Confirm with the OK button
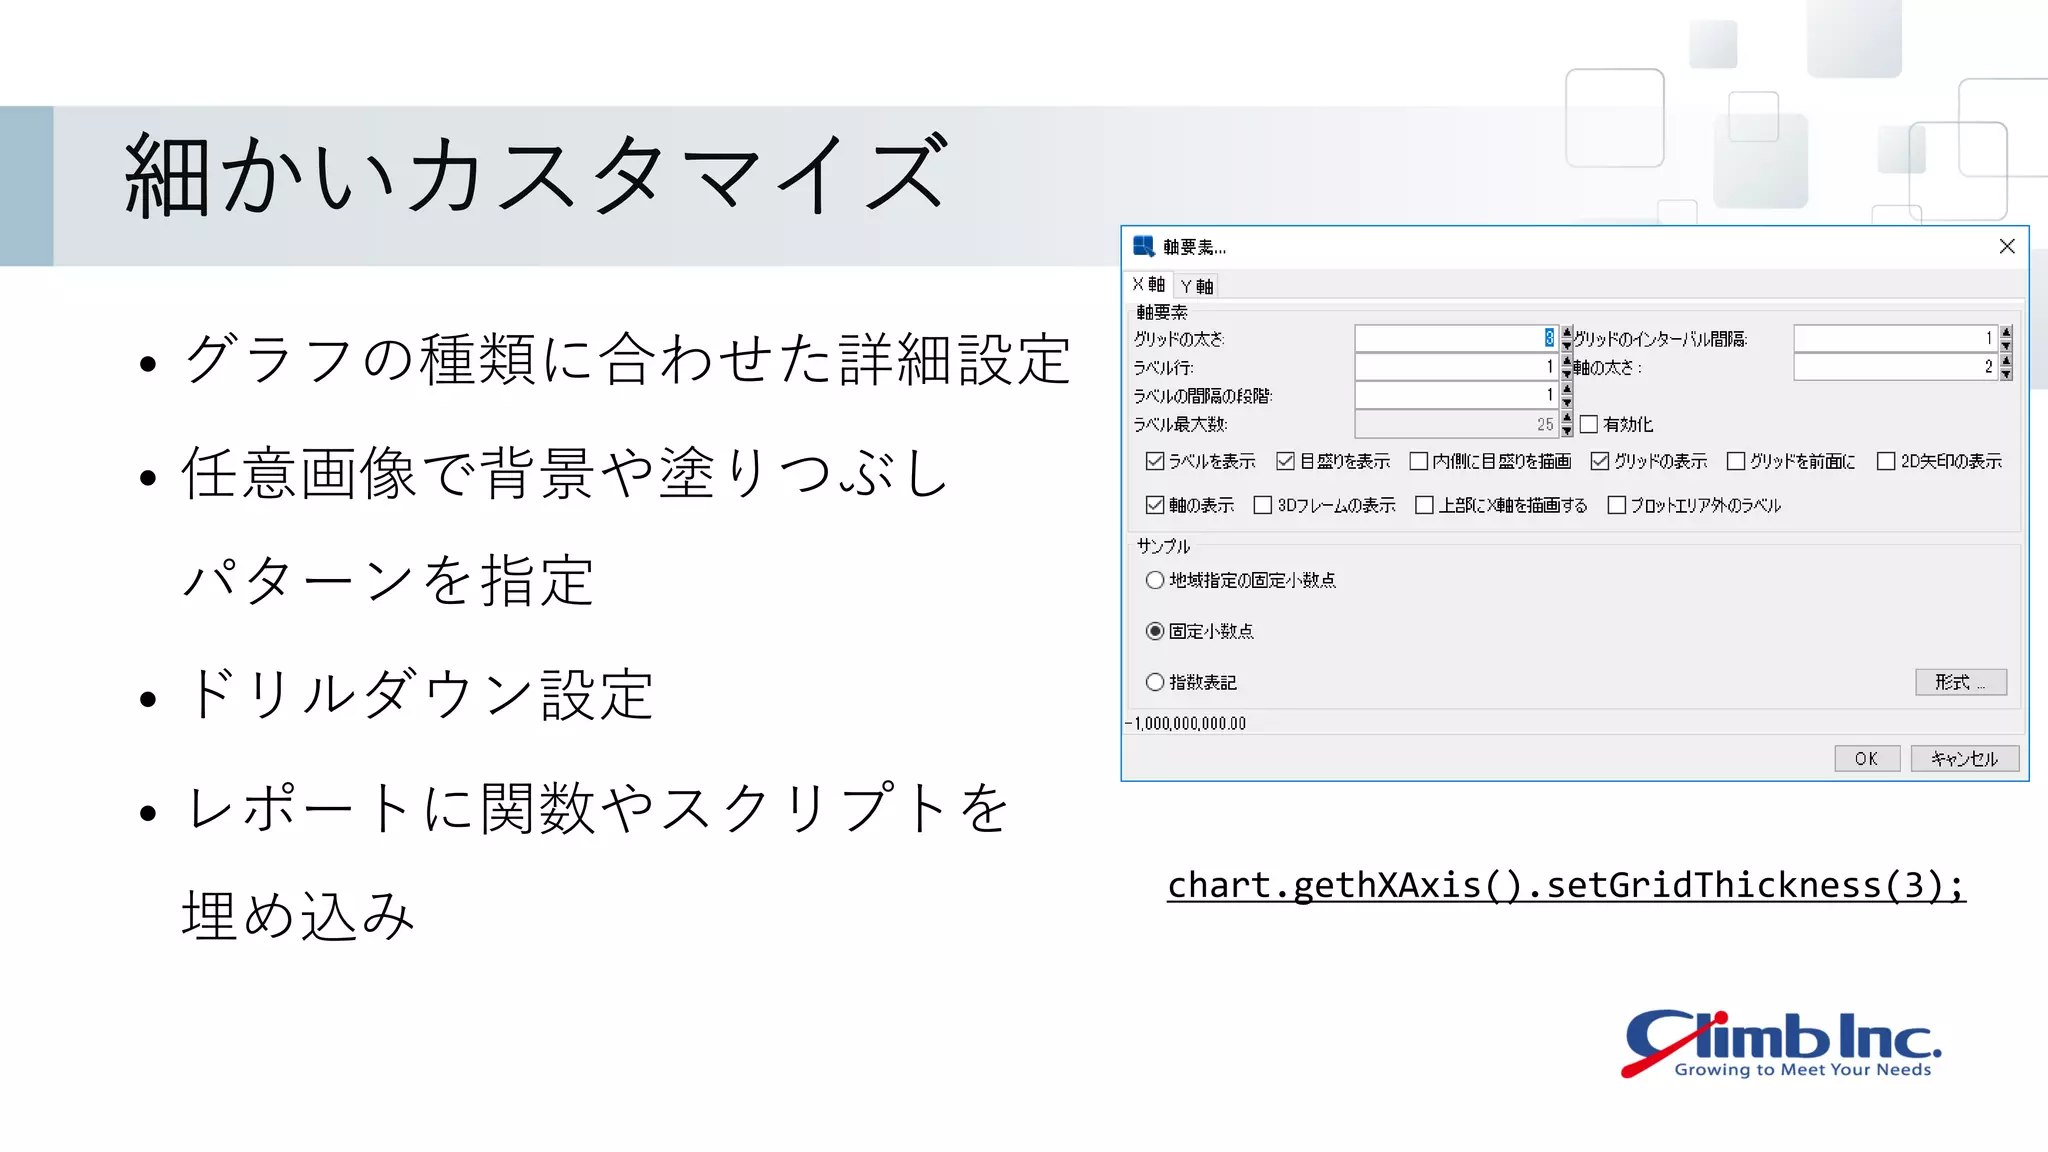Screen dimensions: 2048x1152 pyautogui.click(x=1867, y=758)
